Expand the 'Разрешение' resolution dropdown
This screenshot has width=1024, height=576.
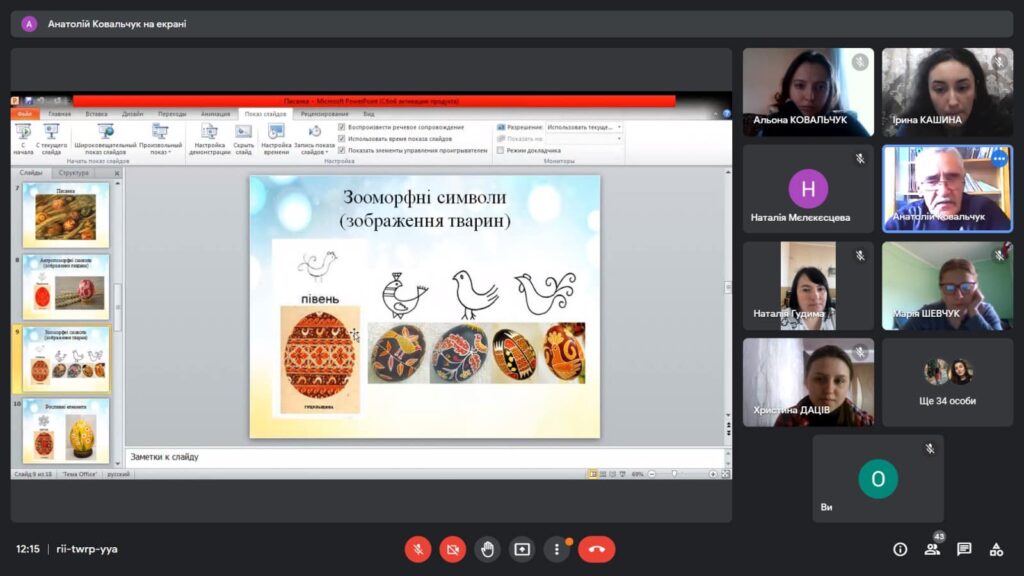(619, 127)
